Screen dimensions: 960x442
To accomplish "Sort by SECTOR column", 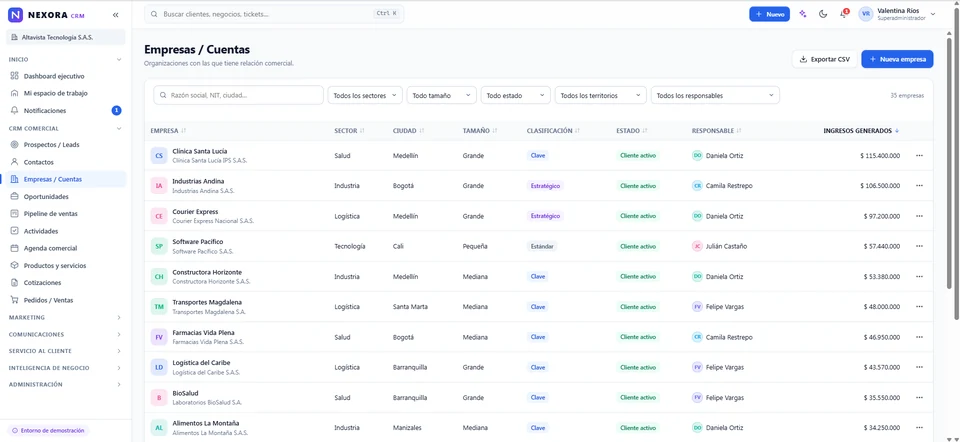I will pyautogui.click(x=349, y=130).
